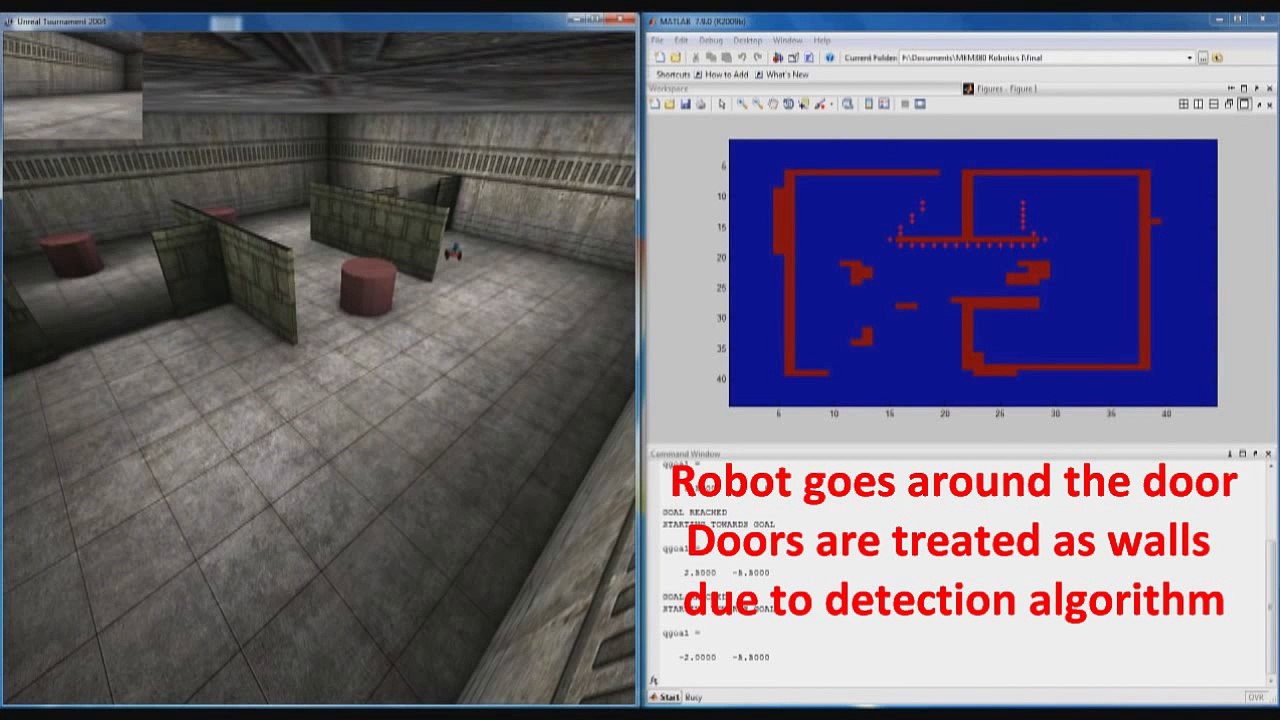Click the Copy icon in MATLAB toolbar
1280x720 pixels.
coord(711,57)
